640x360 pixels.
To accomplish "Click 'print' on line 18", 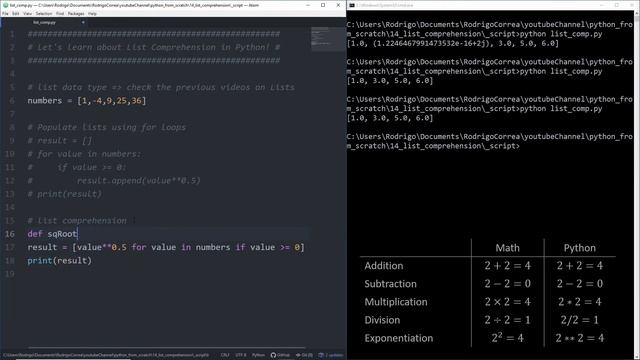I will tap(40, 260).
